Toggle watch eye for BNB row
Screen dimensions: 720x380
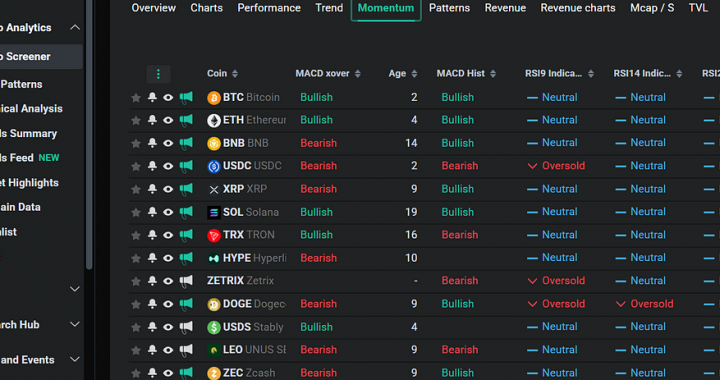coord(168,143)
